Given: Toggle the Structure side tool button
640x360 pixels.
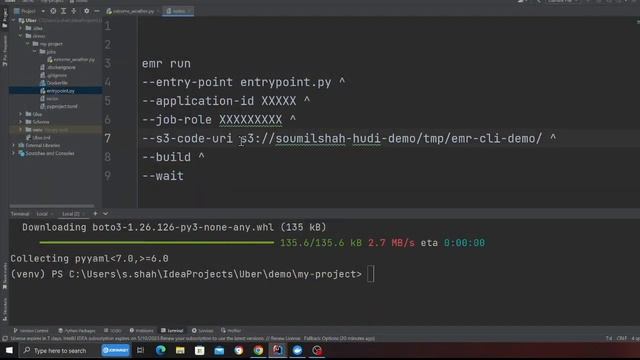Looking at the screenshot, I should (x=4, y=309).
